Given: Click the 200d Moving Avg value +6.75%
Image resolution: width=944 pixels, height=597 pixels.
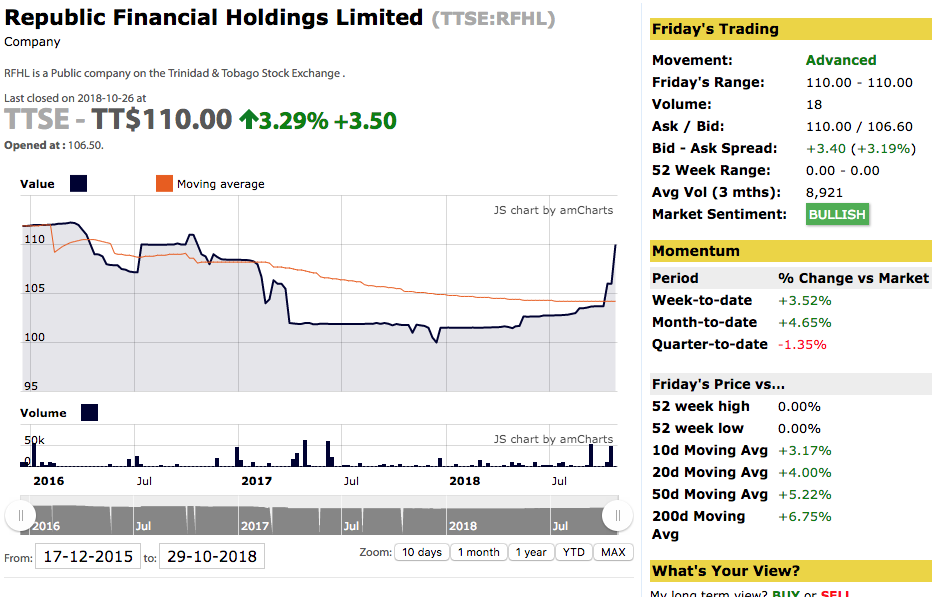Looking at the screenshot, I should point(804,517).
